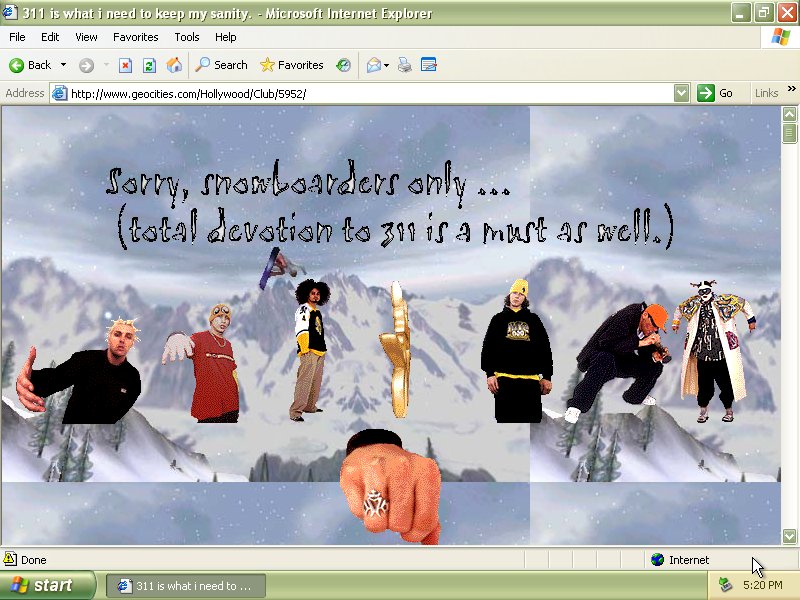The width and height of the screenshot is (800, 600).
Task: Open the File menu
Action: (17, 37)
